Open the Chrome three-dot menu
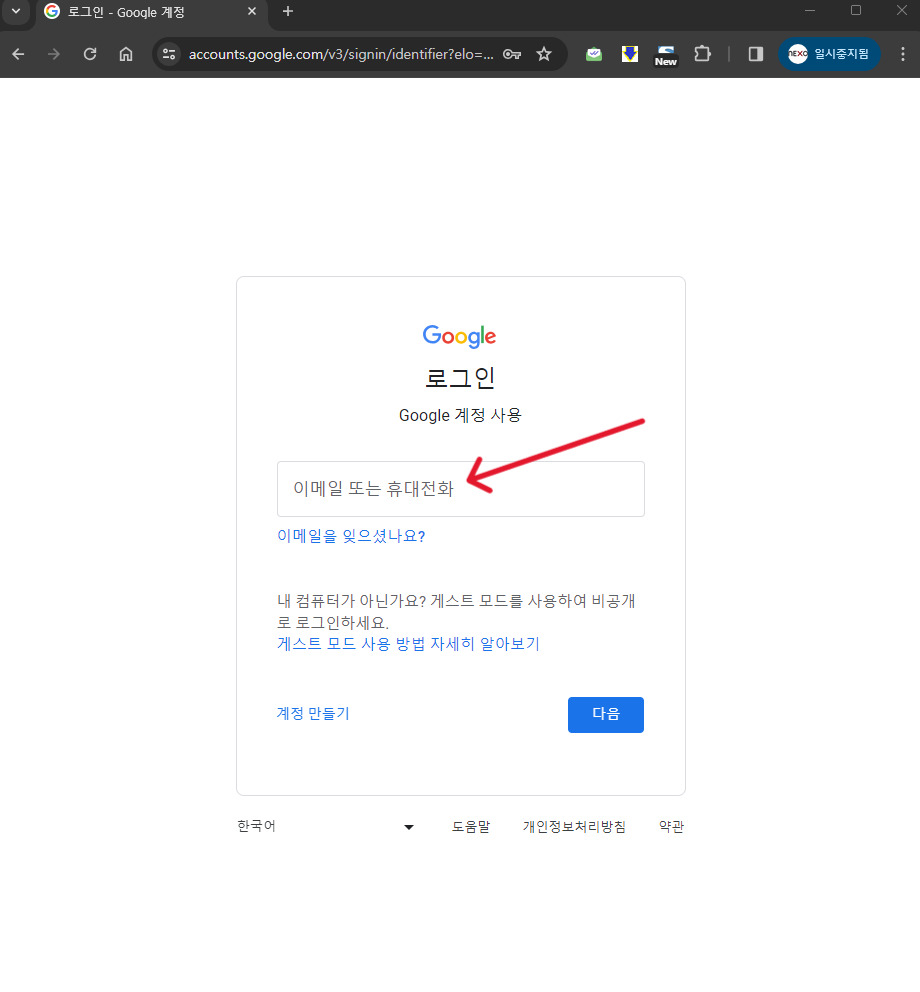 (x=903, y=54)
